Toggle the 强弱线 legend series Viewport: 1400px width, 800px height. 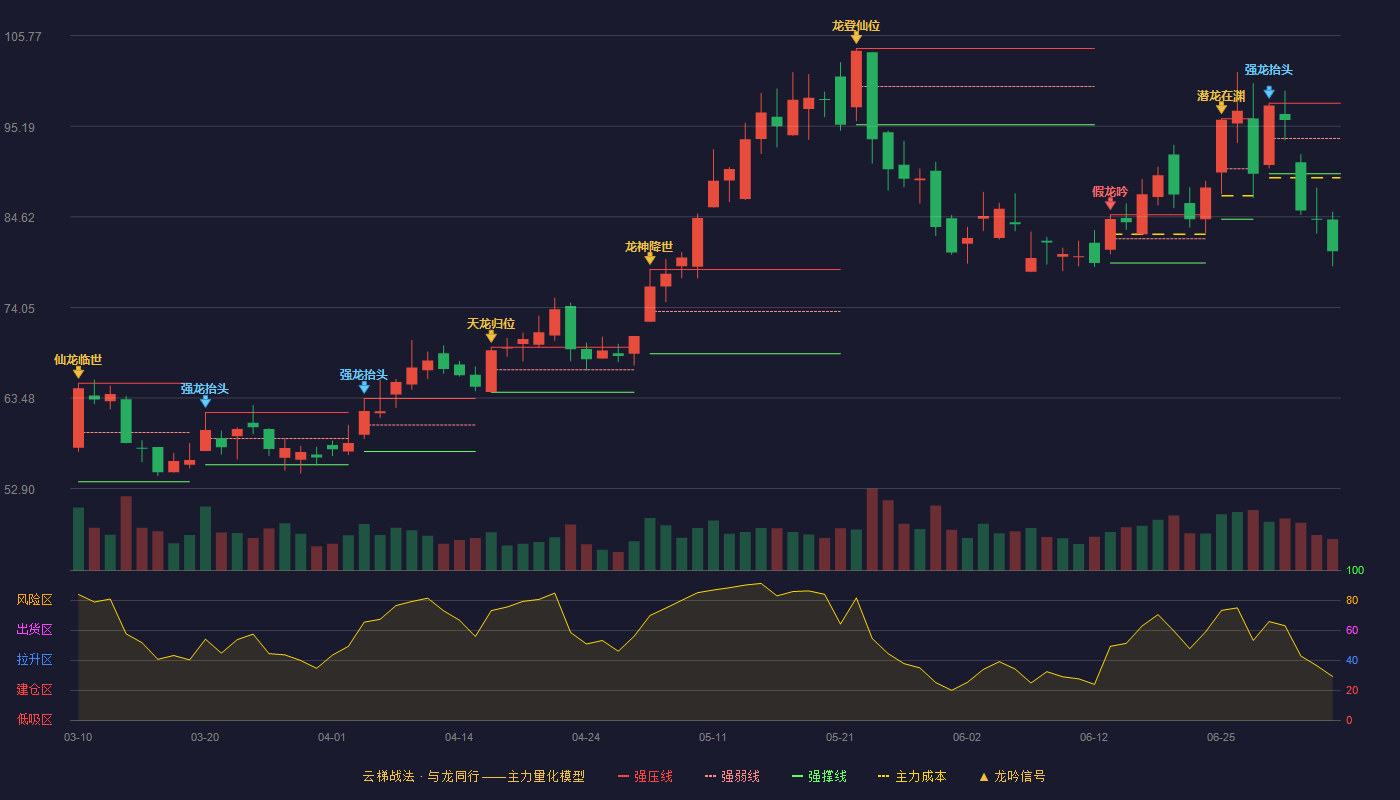[x=732, y=776]
